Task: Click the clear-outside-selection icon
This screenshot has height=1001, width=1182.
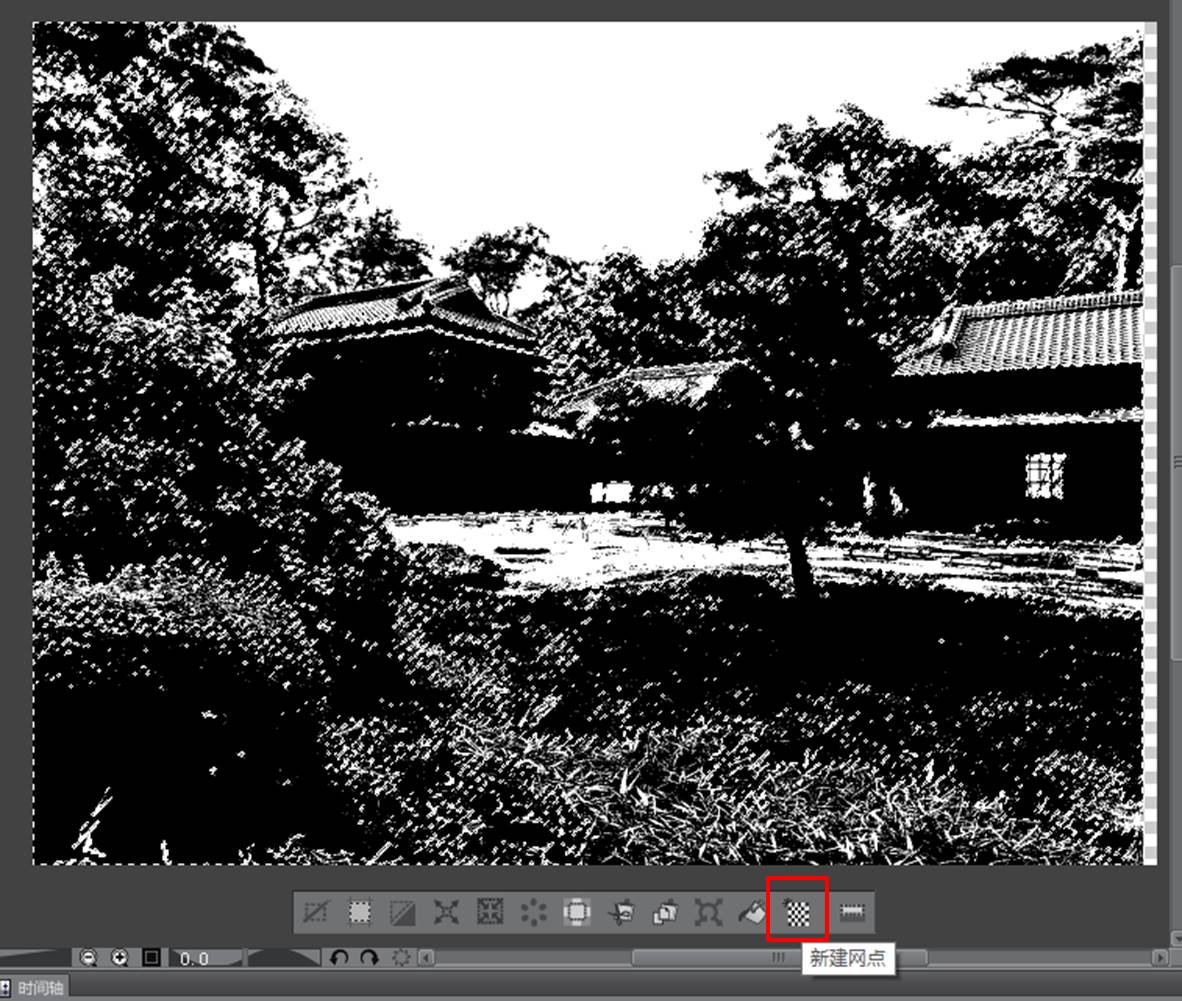Action: (577, 912)
